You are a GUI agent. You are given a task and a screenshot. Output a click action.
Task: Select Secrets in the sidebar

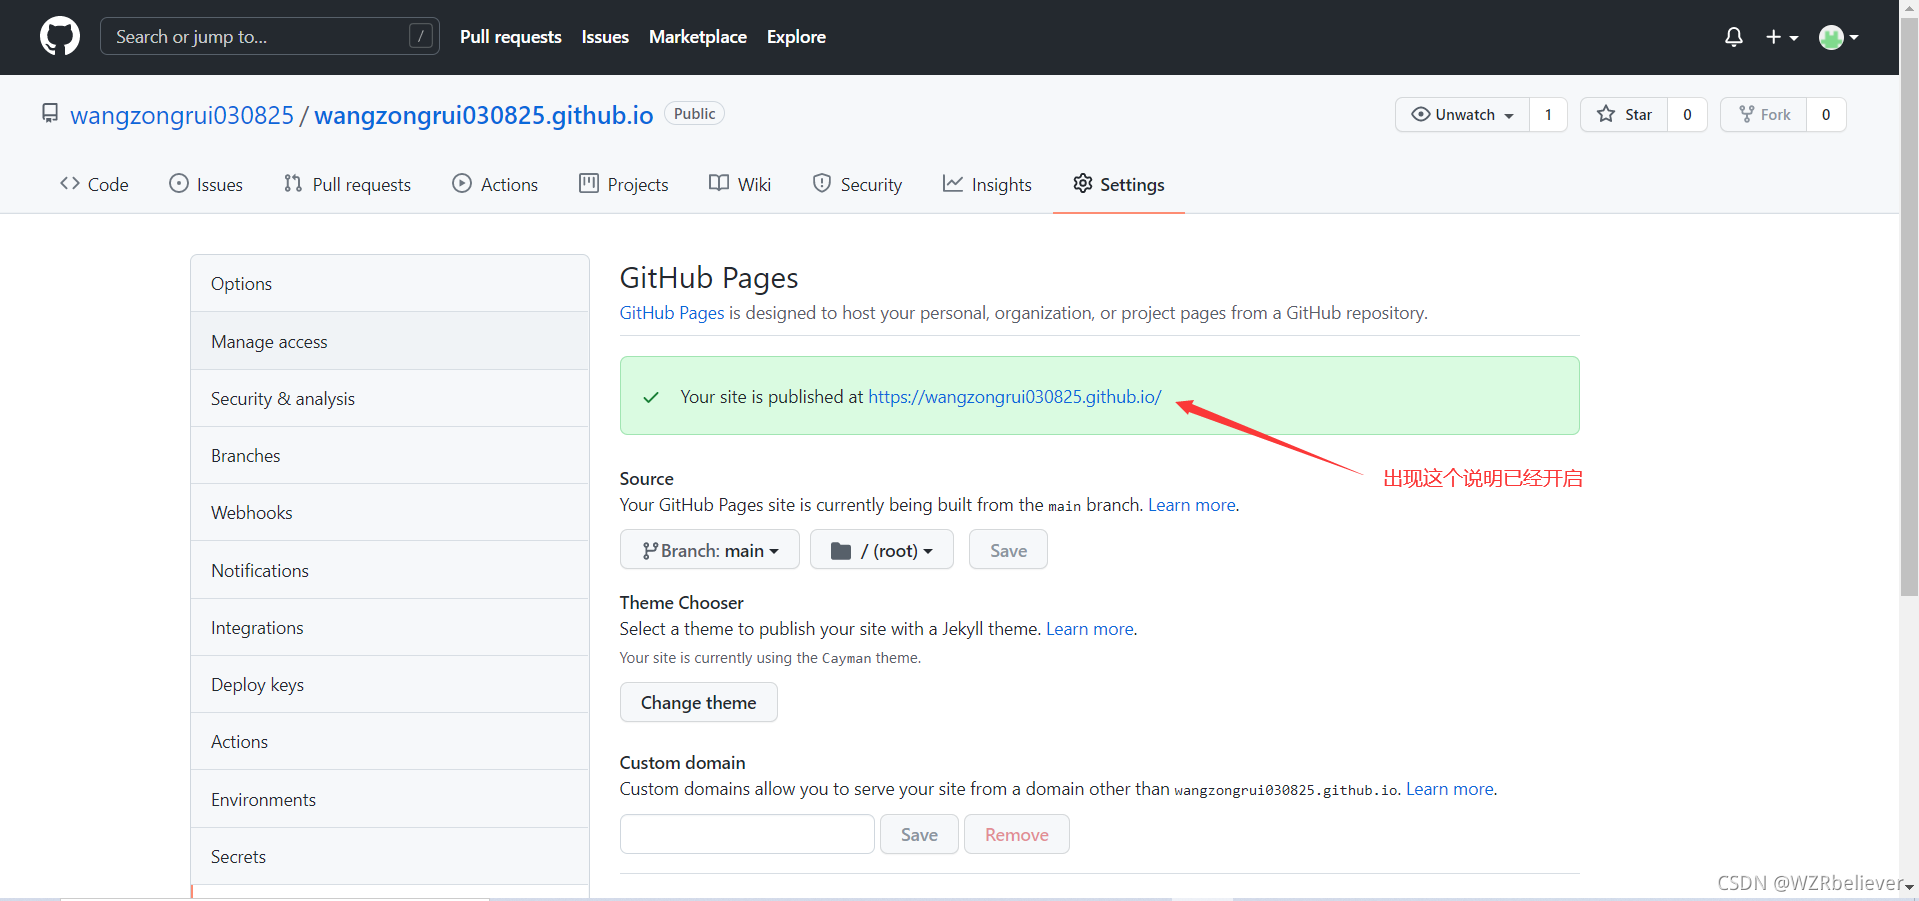click(390, 856)
